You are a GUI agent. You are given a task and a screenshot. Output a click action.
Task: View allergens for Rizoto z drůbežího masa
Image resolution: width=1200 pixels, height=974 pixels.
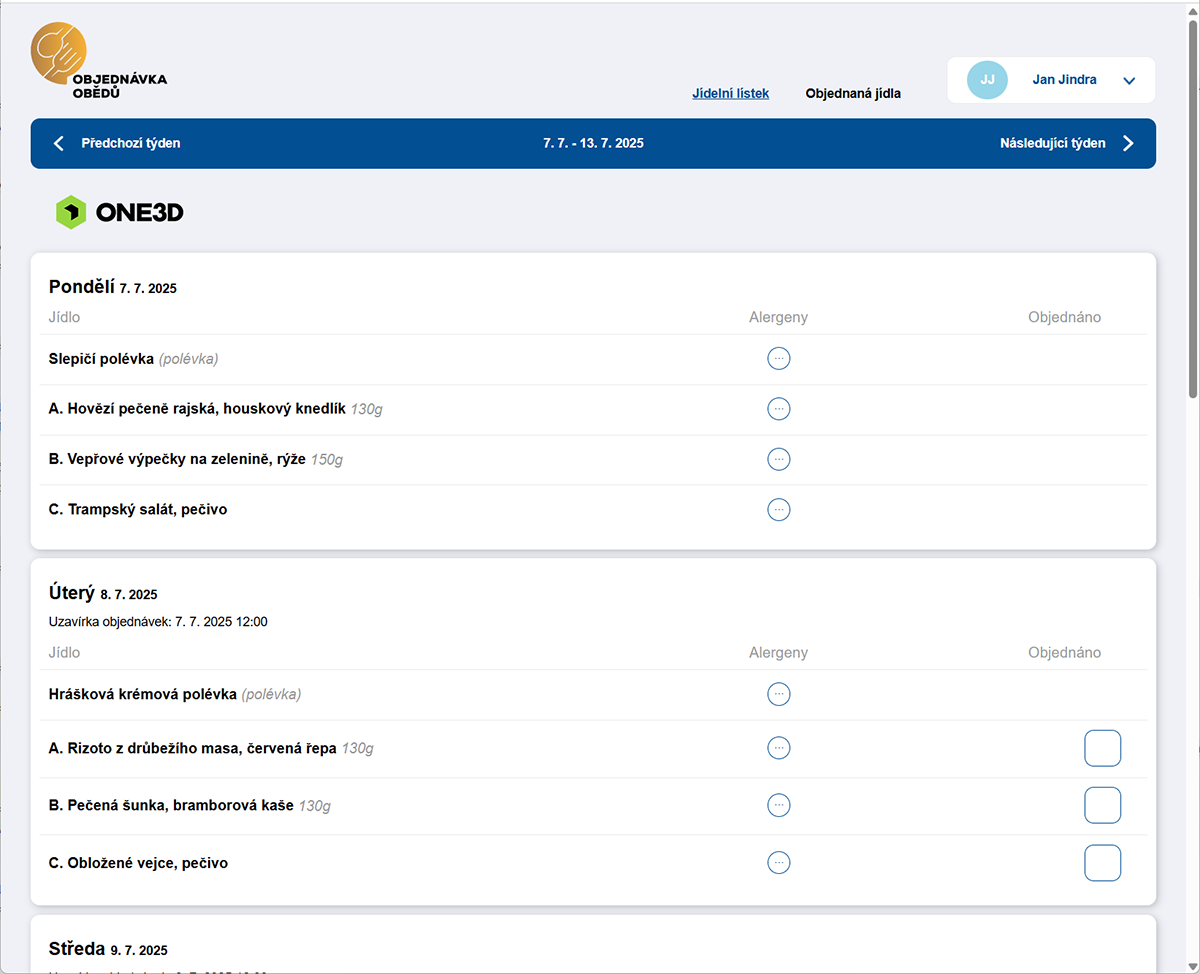coord(778,747)
